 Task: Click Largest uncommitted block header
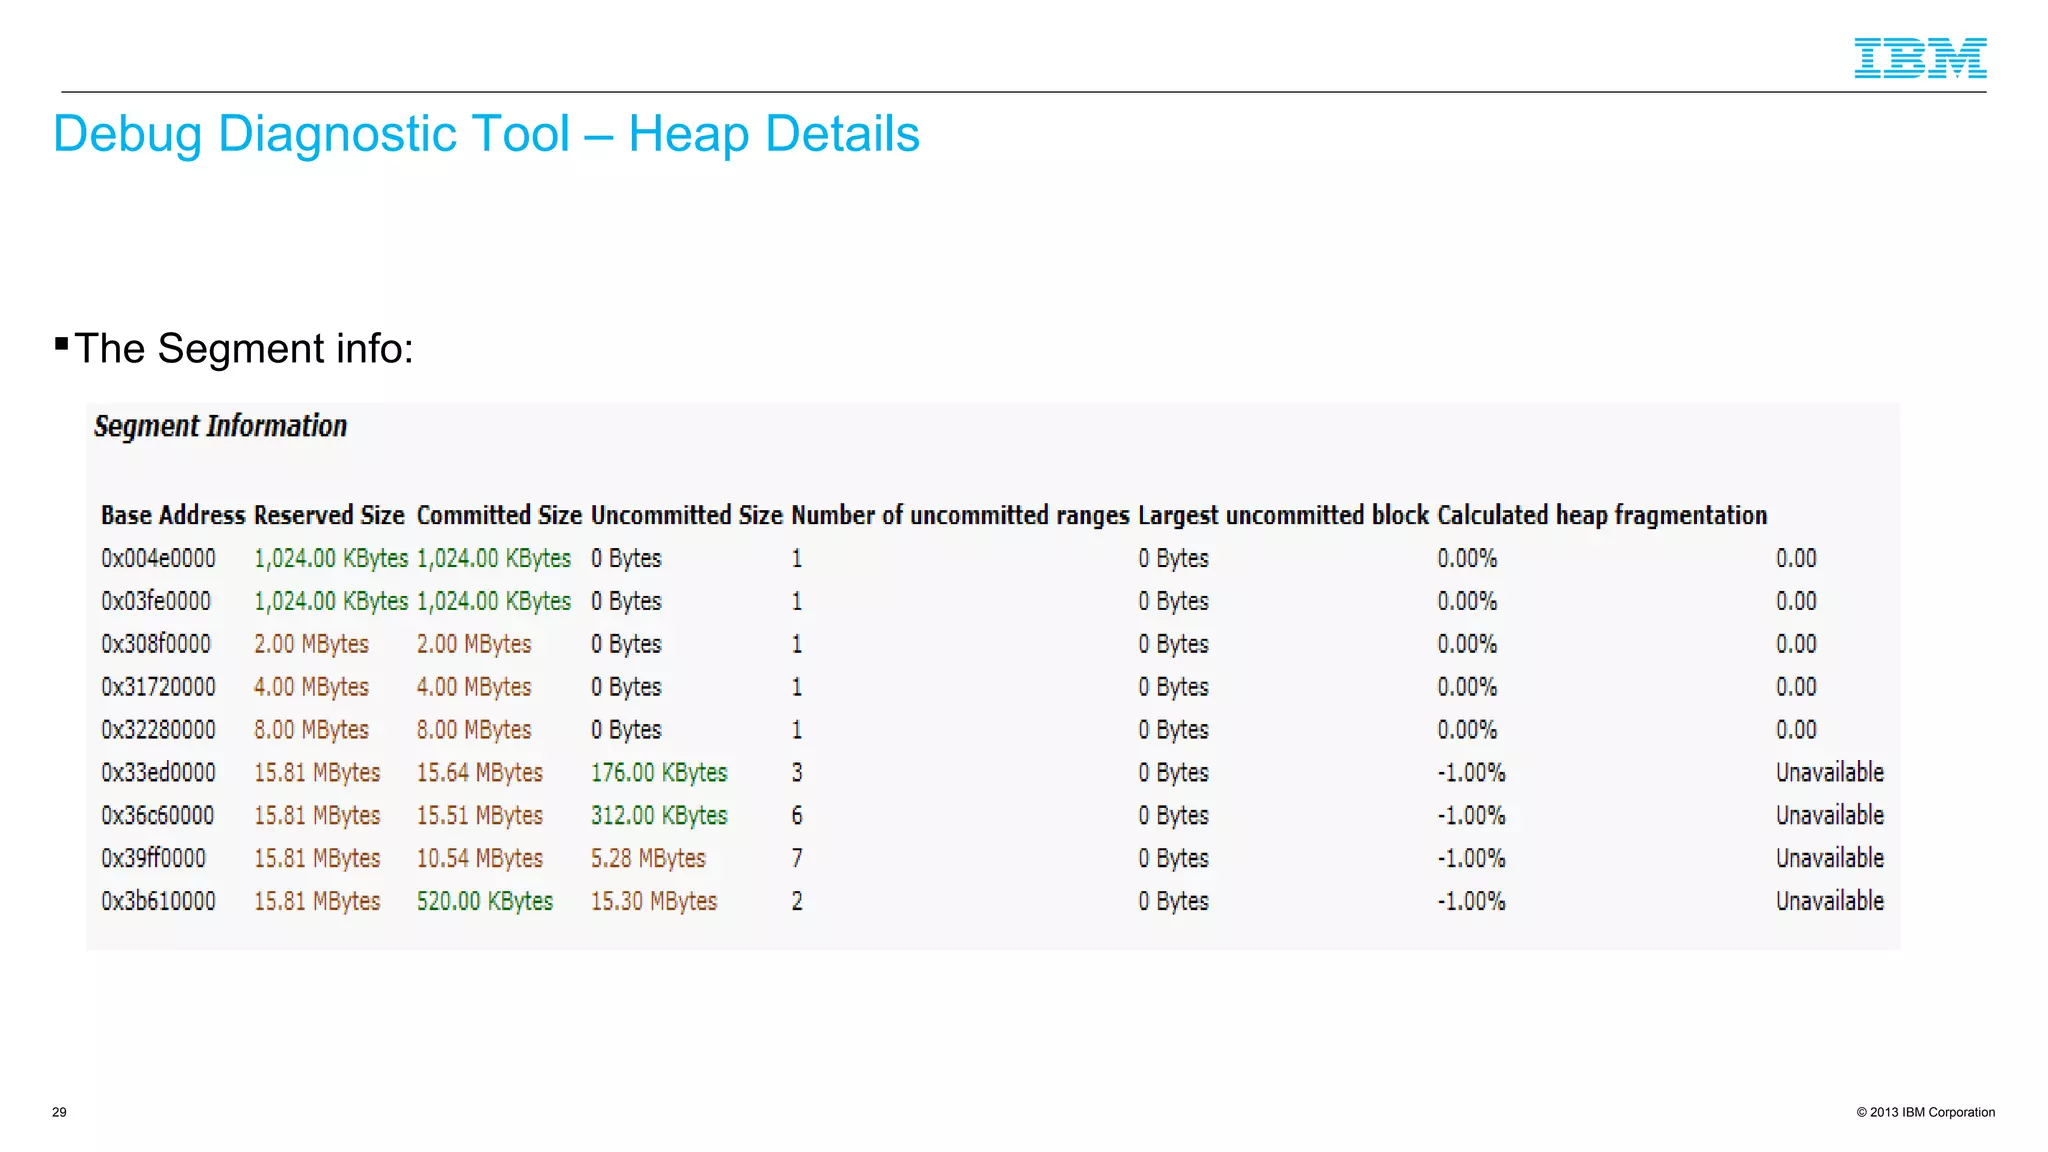click(x=1284, y=515)
